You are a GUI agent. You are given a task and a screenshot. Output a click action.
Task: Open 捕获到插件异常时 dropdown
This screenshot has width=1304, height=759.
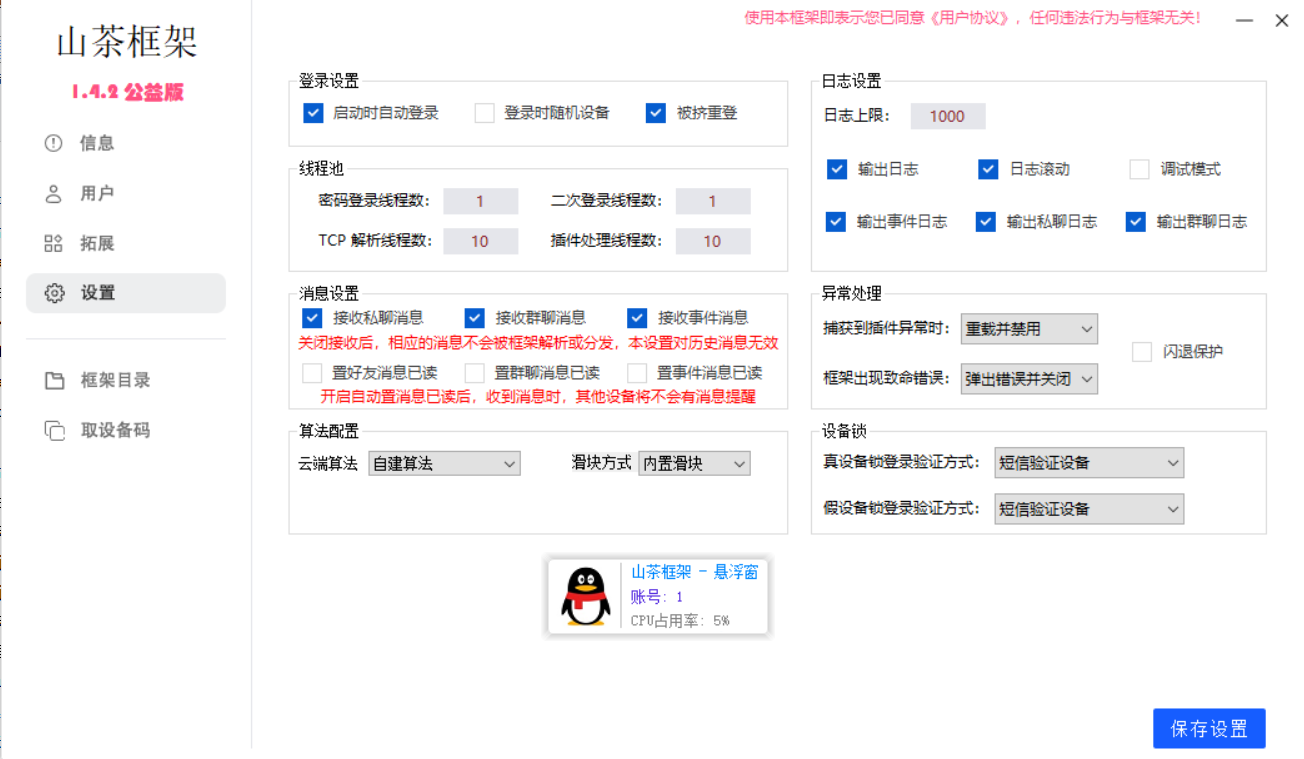(x=1029, y=328)
